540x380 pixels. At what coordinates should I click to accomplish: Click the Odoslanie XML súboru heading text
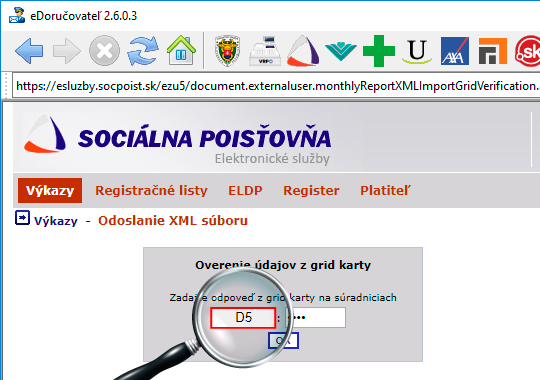click(x=173, y=221)
